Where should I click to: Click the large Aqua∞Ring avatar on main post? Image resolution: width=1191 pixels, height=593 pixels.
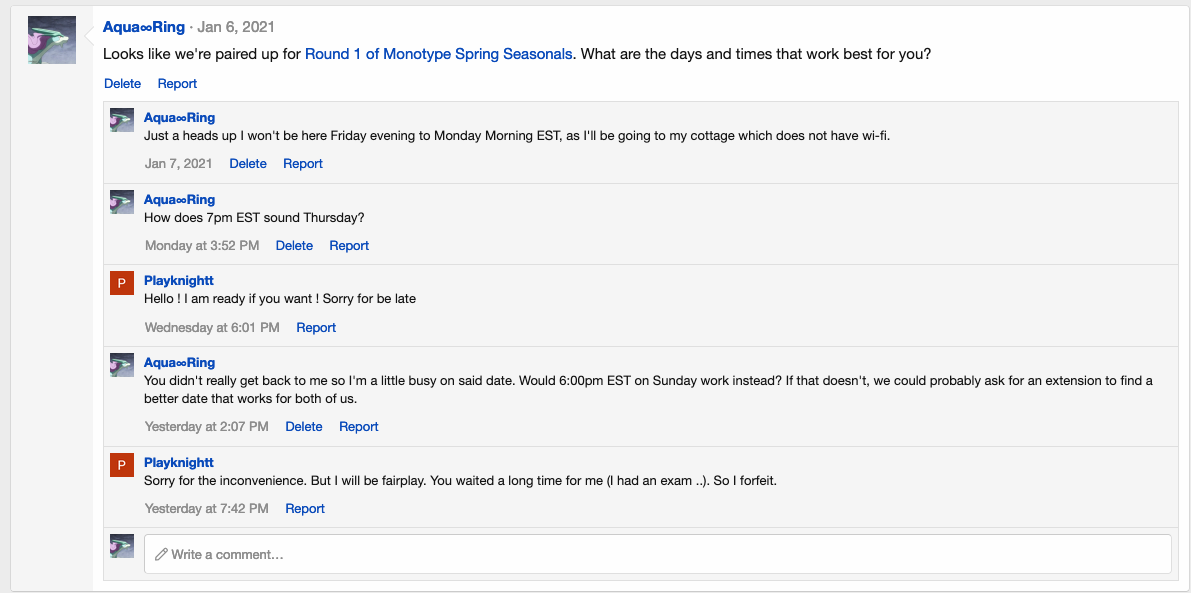tap(52, 40)
